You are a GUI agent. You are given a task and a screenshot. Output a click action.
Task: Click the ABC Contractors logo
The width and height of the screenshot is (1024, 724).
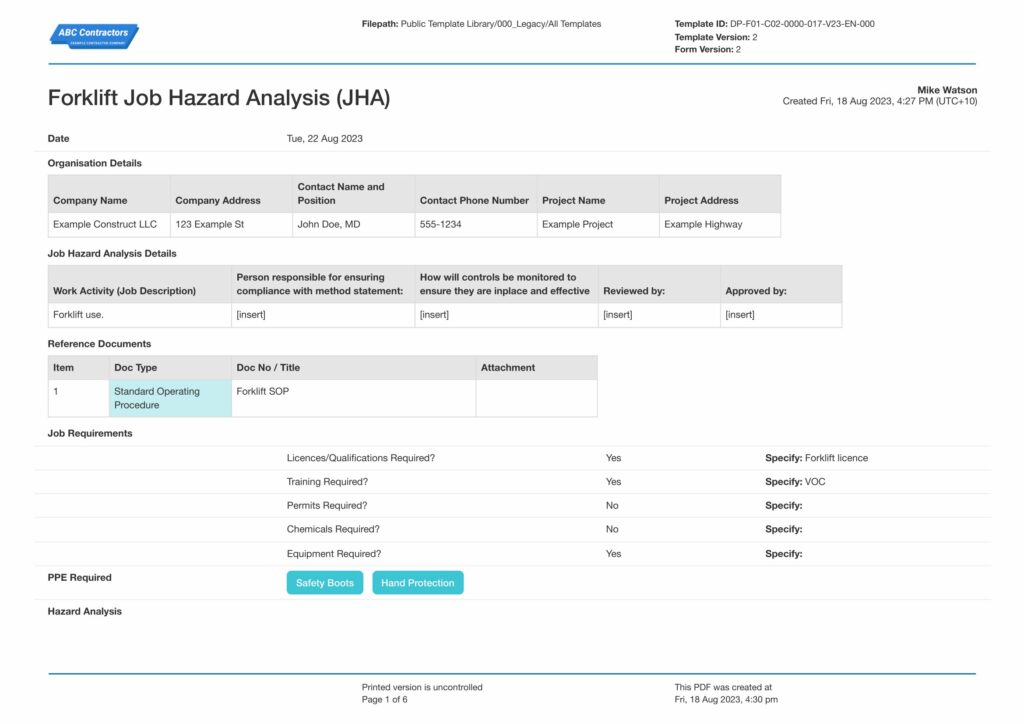tap(94, 36)
